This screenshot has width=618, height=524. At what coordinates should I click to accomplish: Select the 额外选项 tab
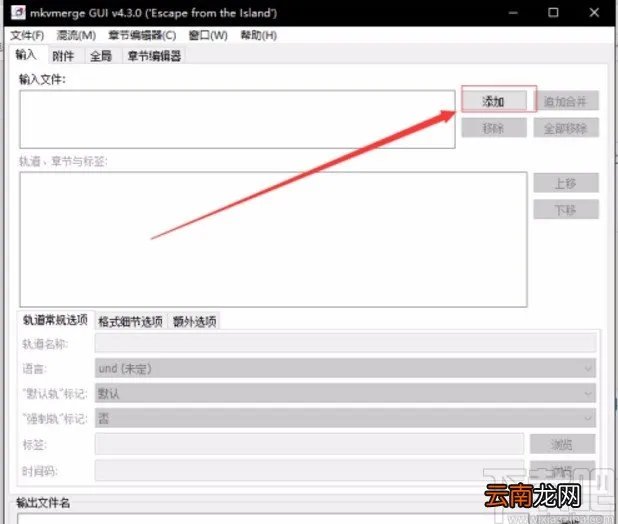click(x=194, y=321)
